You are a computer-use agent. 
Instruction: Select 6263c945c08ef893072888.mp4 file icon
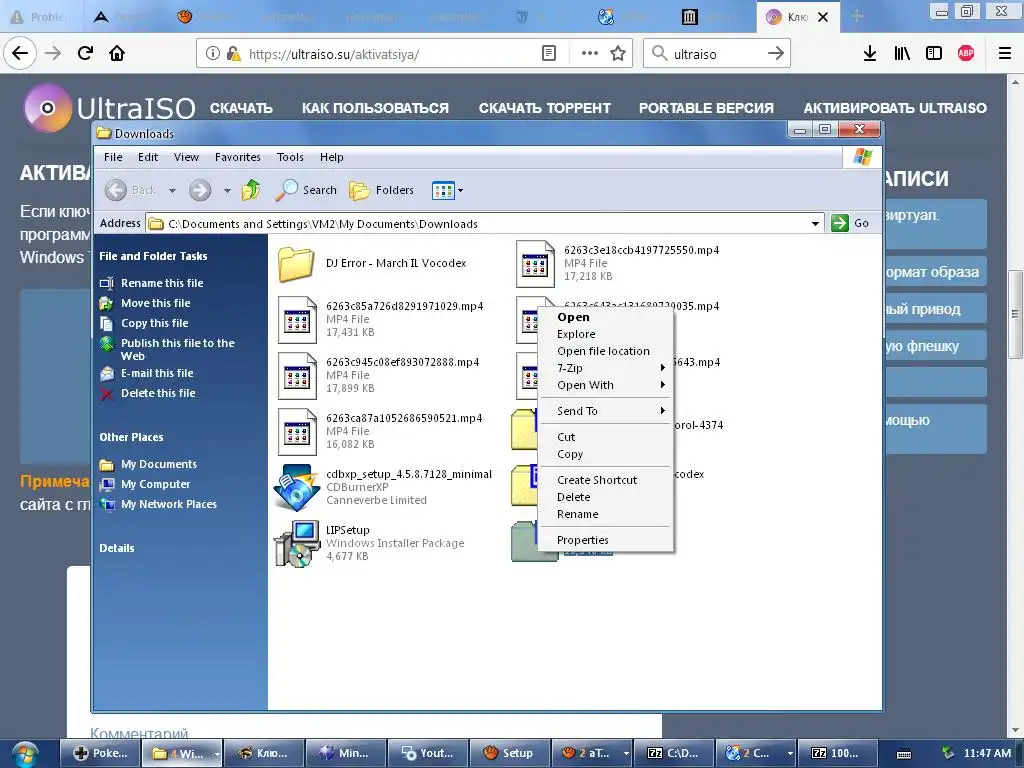297,376
